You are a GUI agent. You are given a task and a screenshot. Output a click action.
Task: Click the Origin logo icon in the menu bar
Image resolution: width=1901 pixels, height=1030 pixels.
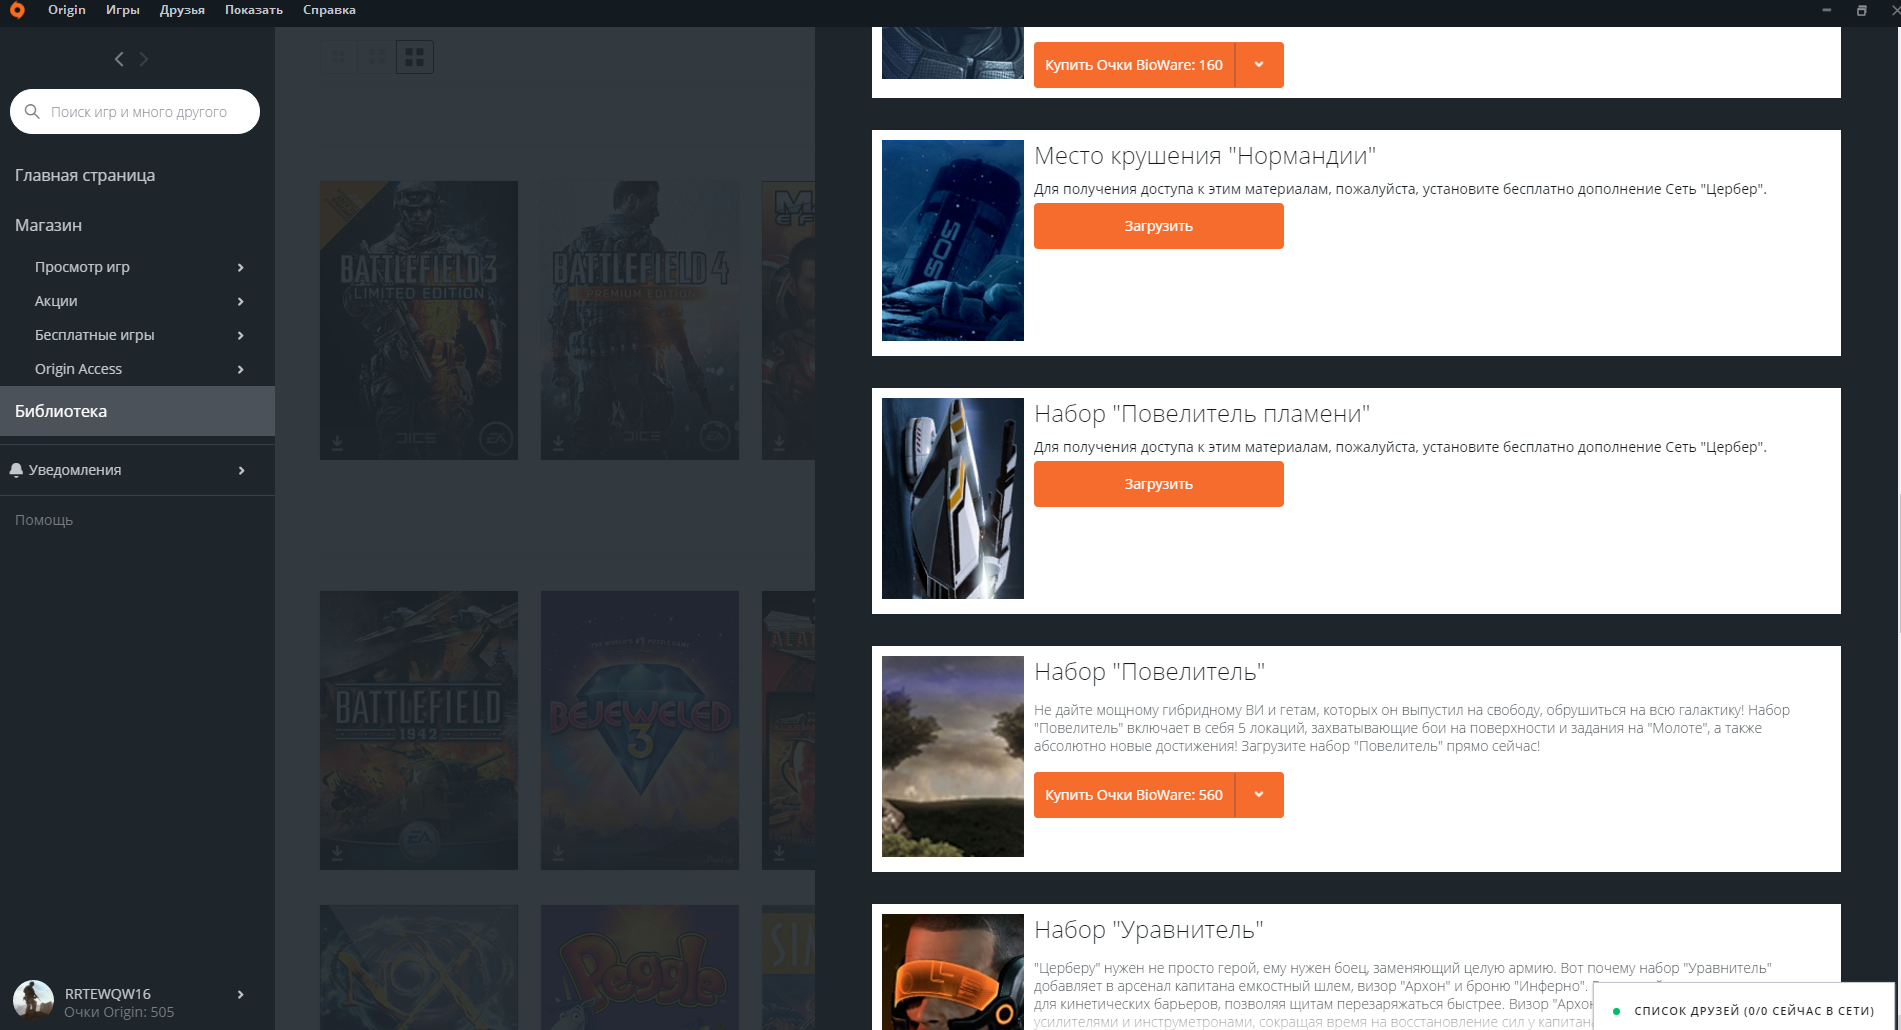coord(17,10)
